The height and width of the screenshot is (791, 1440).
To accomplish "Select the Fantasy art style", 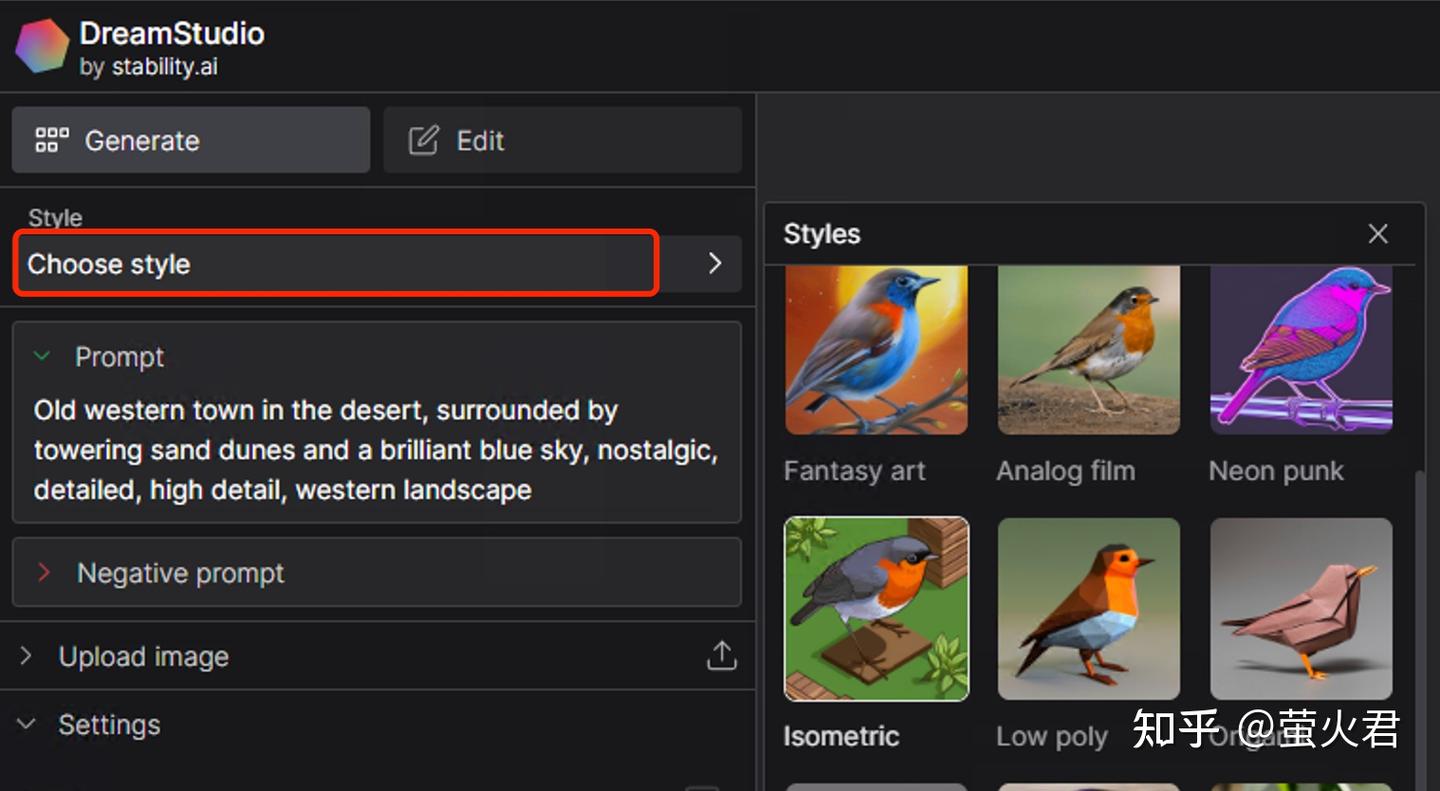I will (876, 350).
